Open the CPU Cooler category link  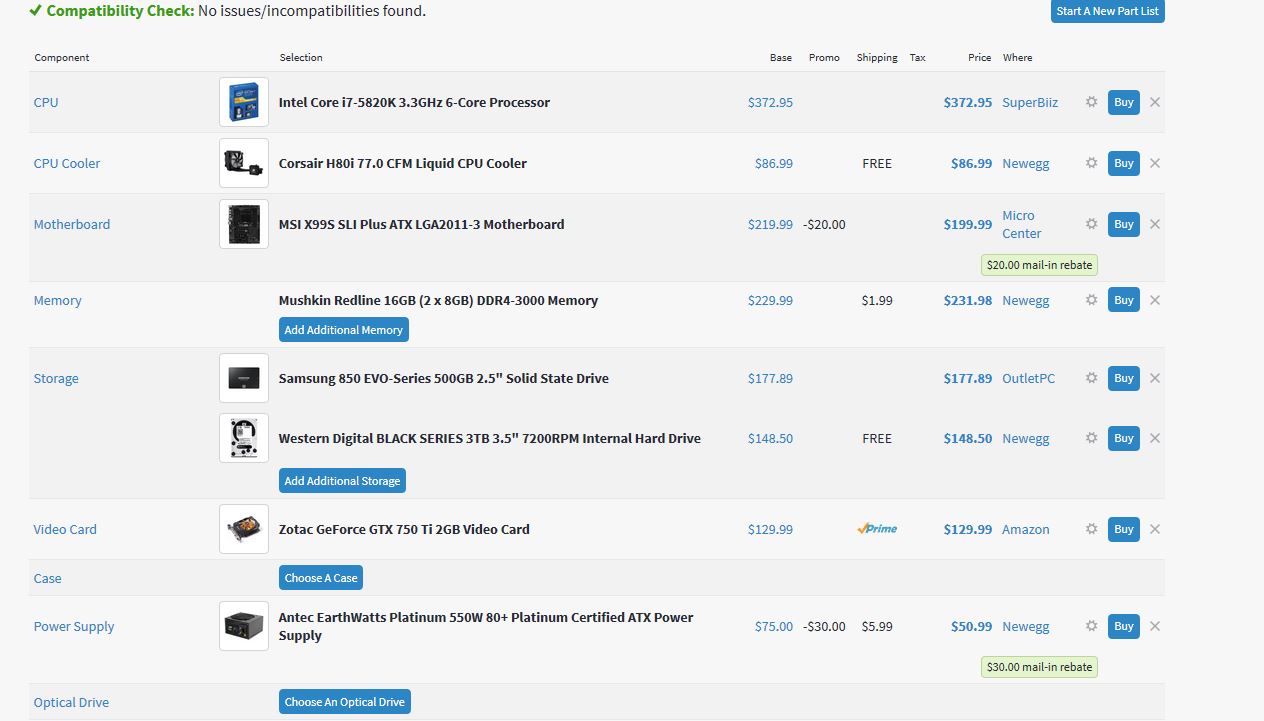tap(67, 163)
